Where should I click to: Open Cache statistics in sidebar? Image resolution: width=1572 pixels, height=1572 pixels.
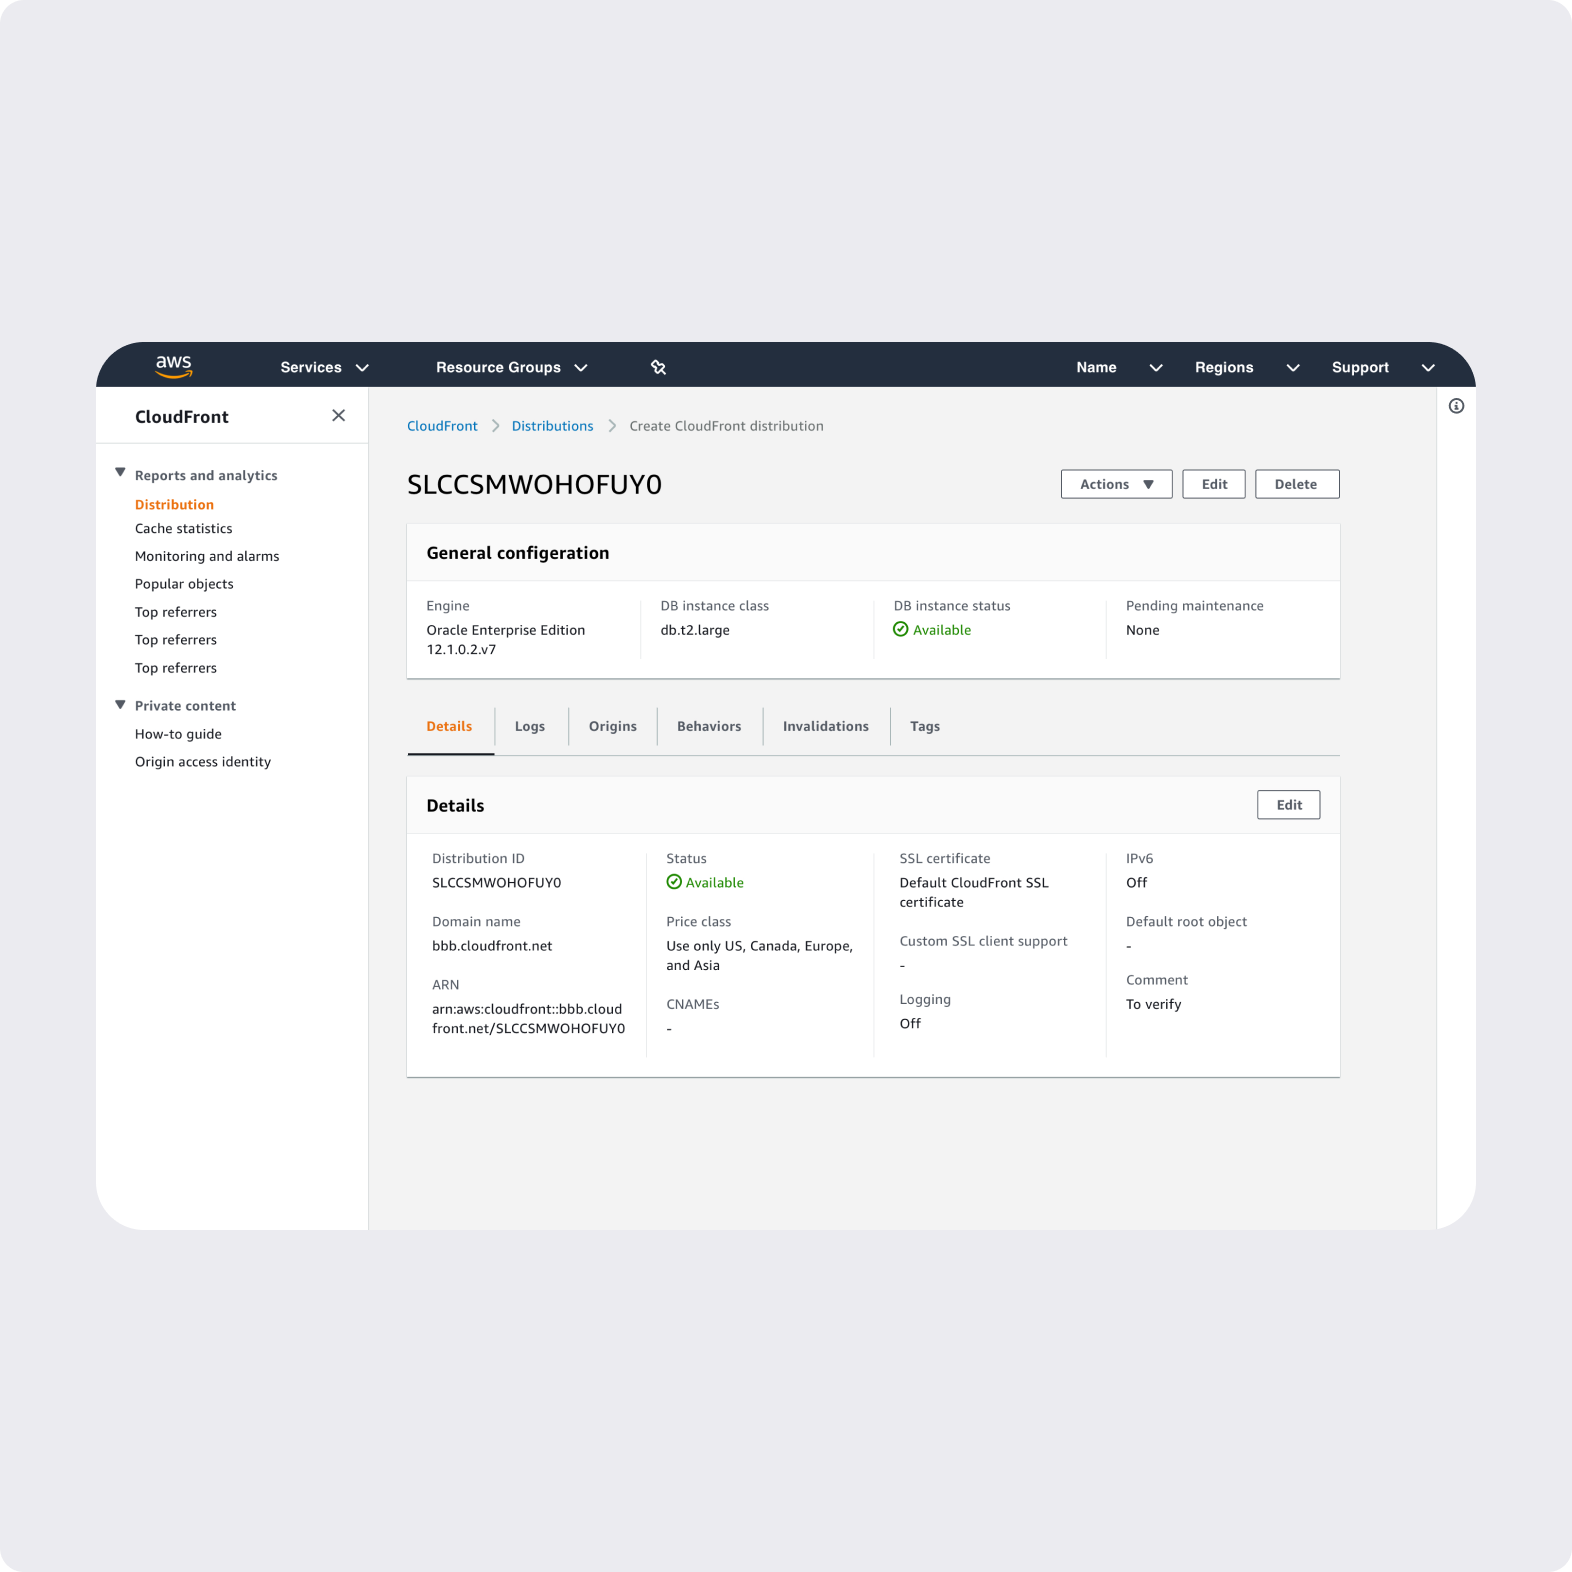coord(183,528)
